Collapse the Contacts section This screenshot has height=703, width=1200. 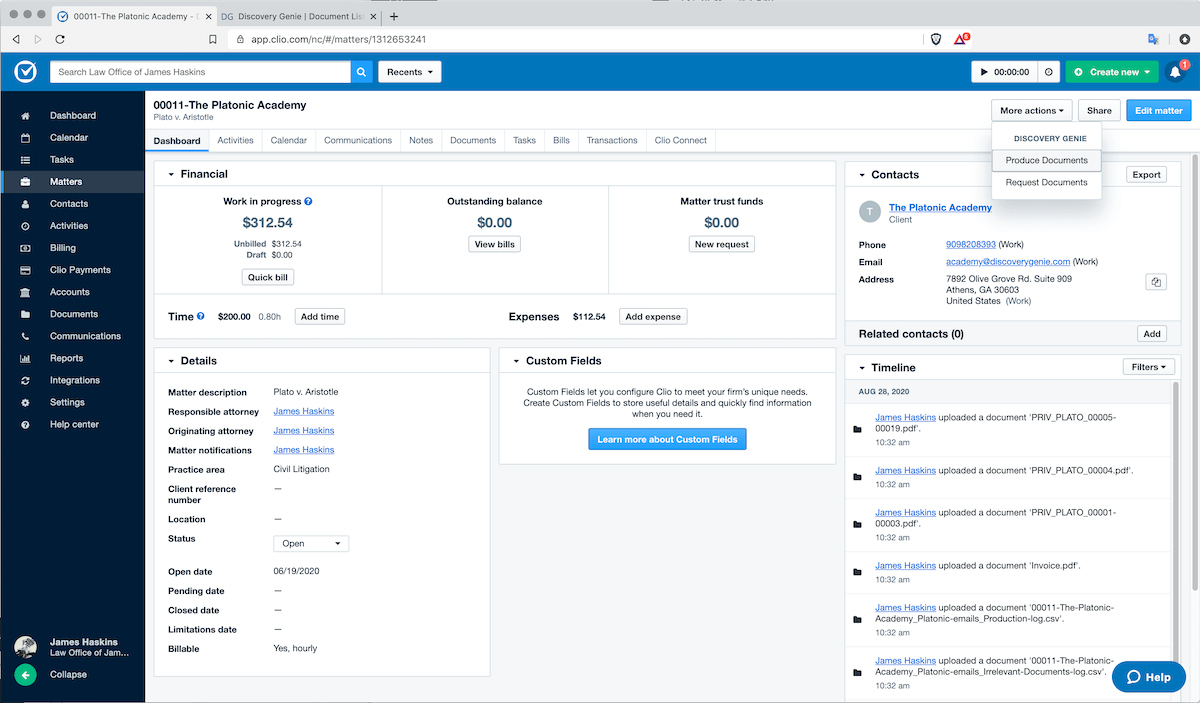(x=862, y=175)
